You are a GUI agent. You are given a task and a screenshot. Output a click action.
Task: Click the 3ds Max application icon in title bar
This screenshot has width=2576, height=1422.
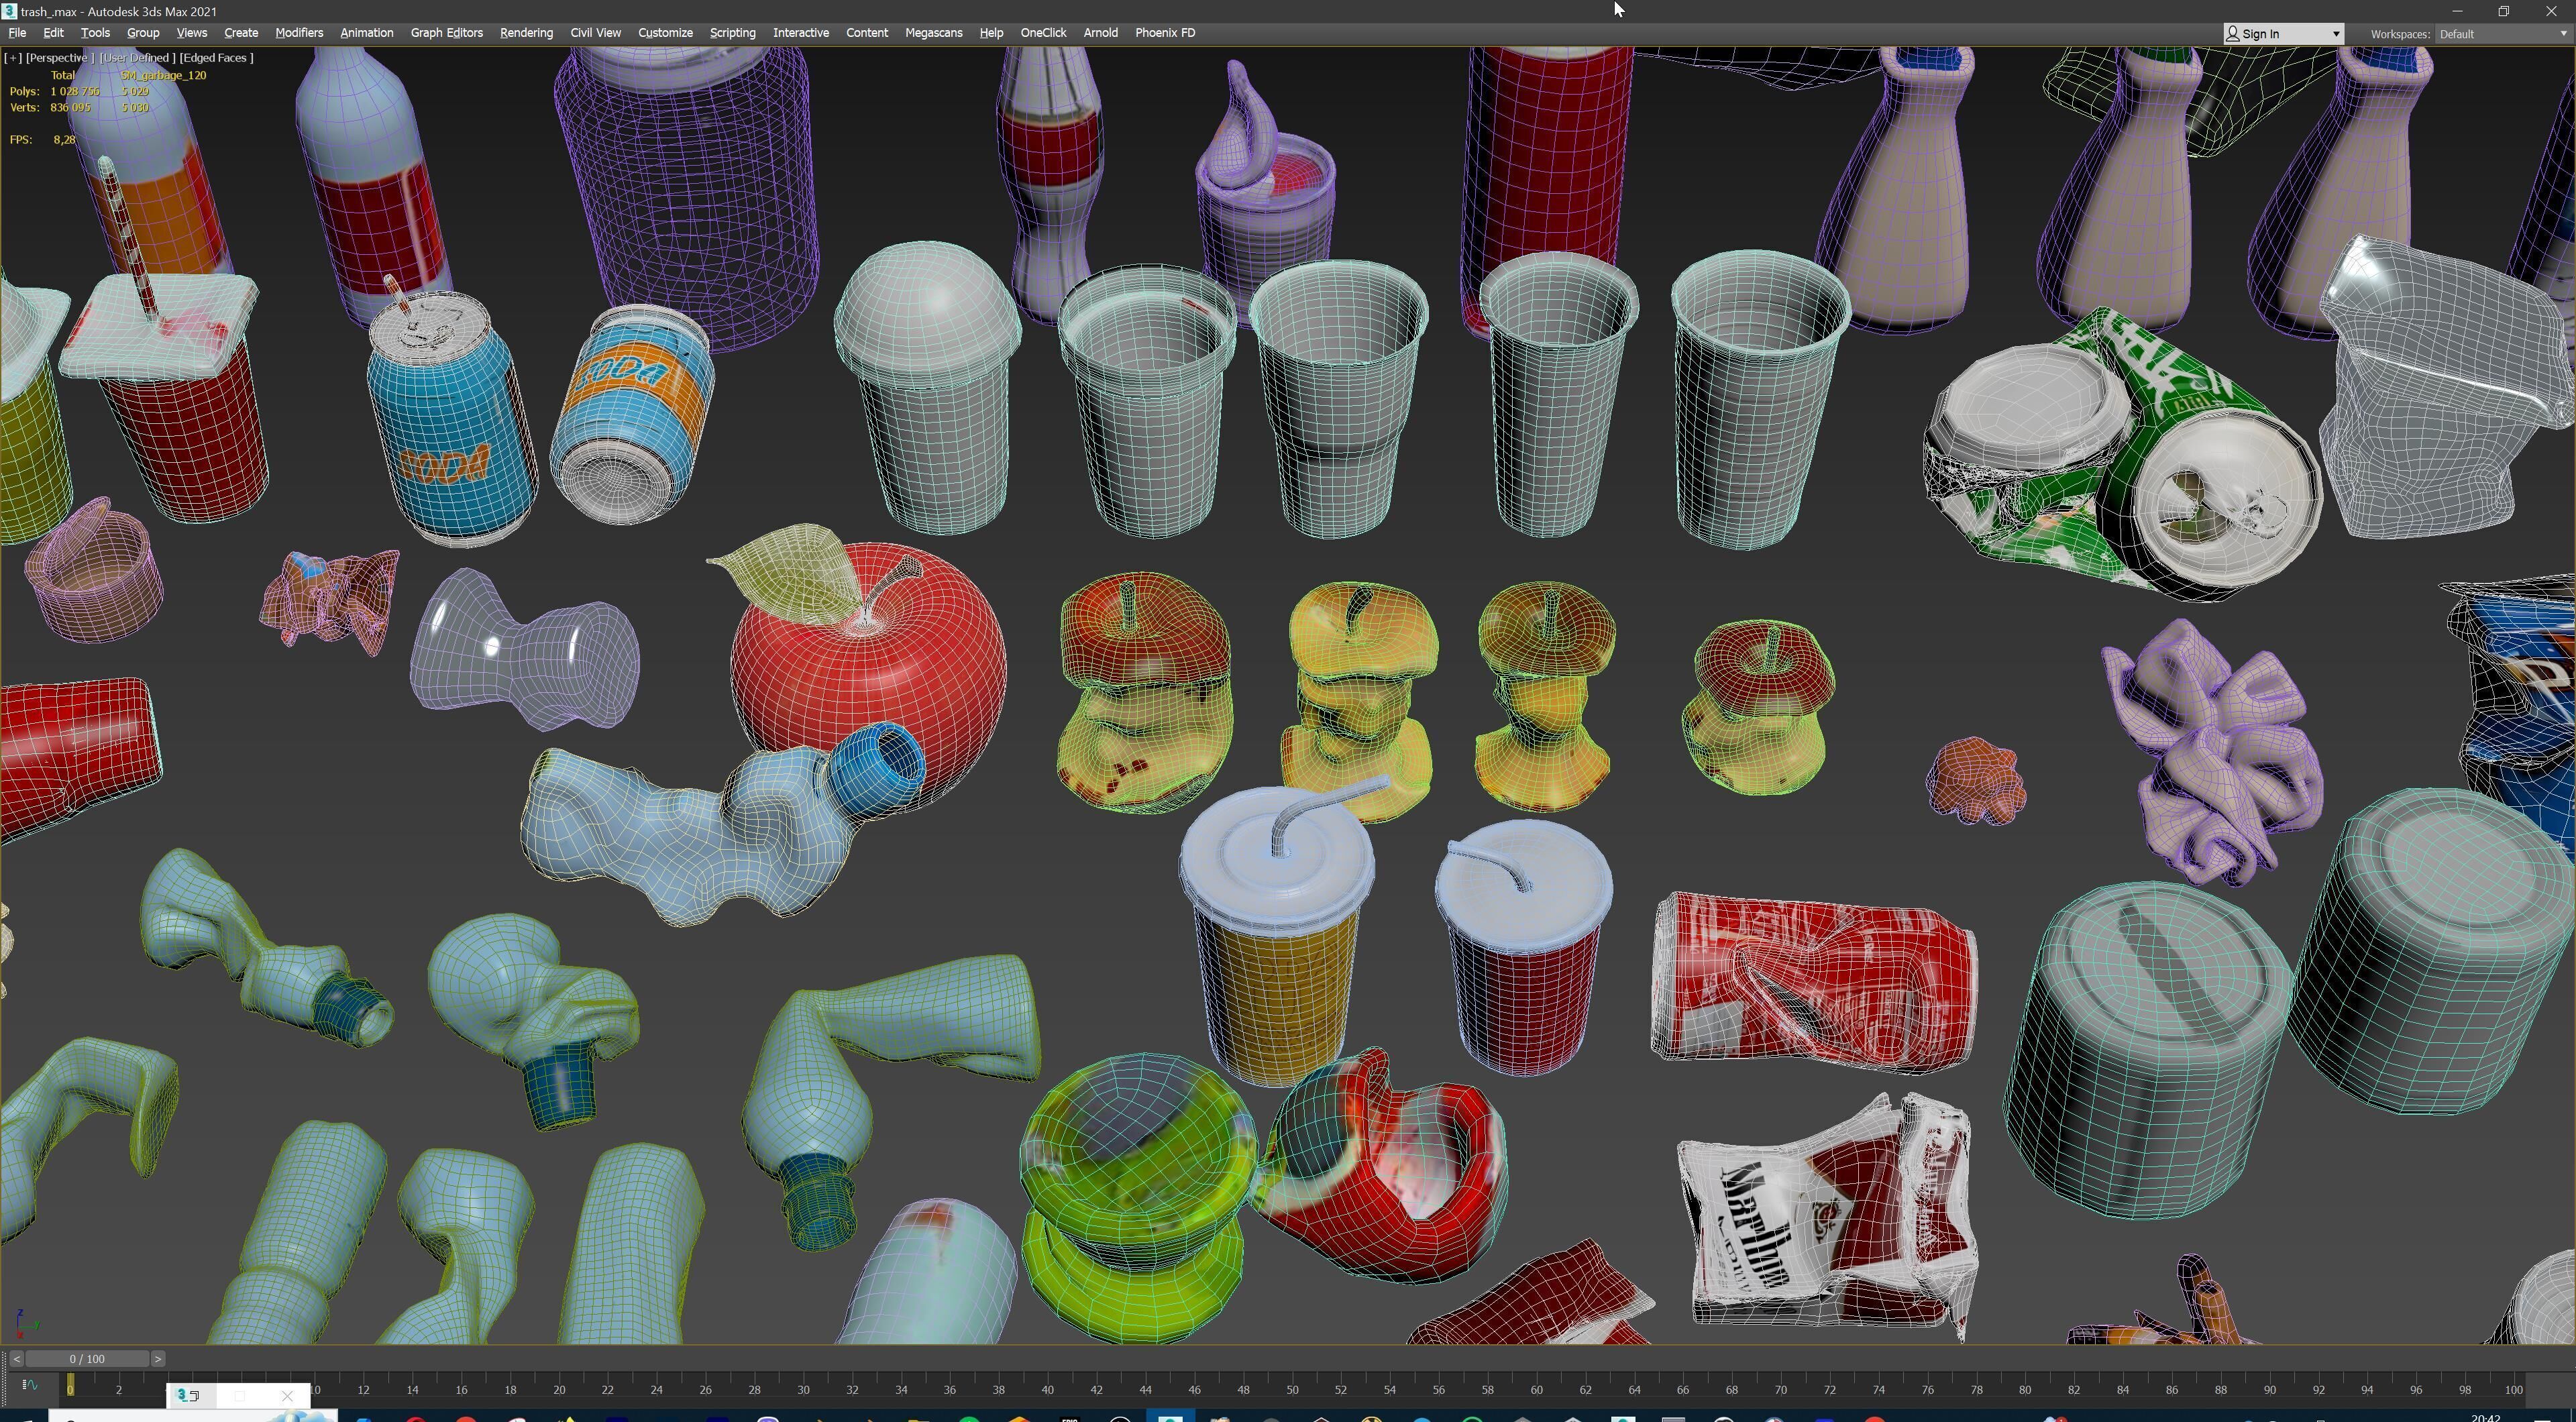pyautogui.click(x=9, y=11)
